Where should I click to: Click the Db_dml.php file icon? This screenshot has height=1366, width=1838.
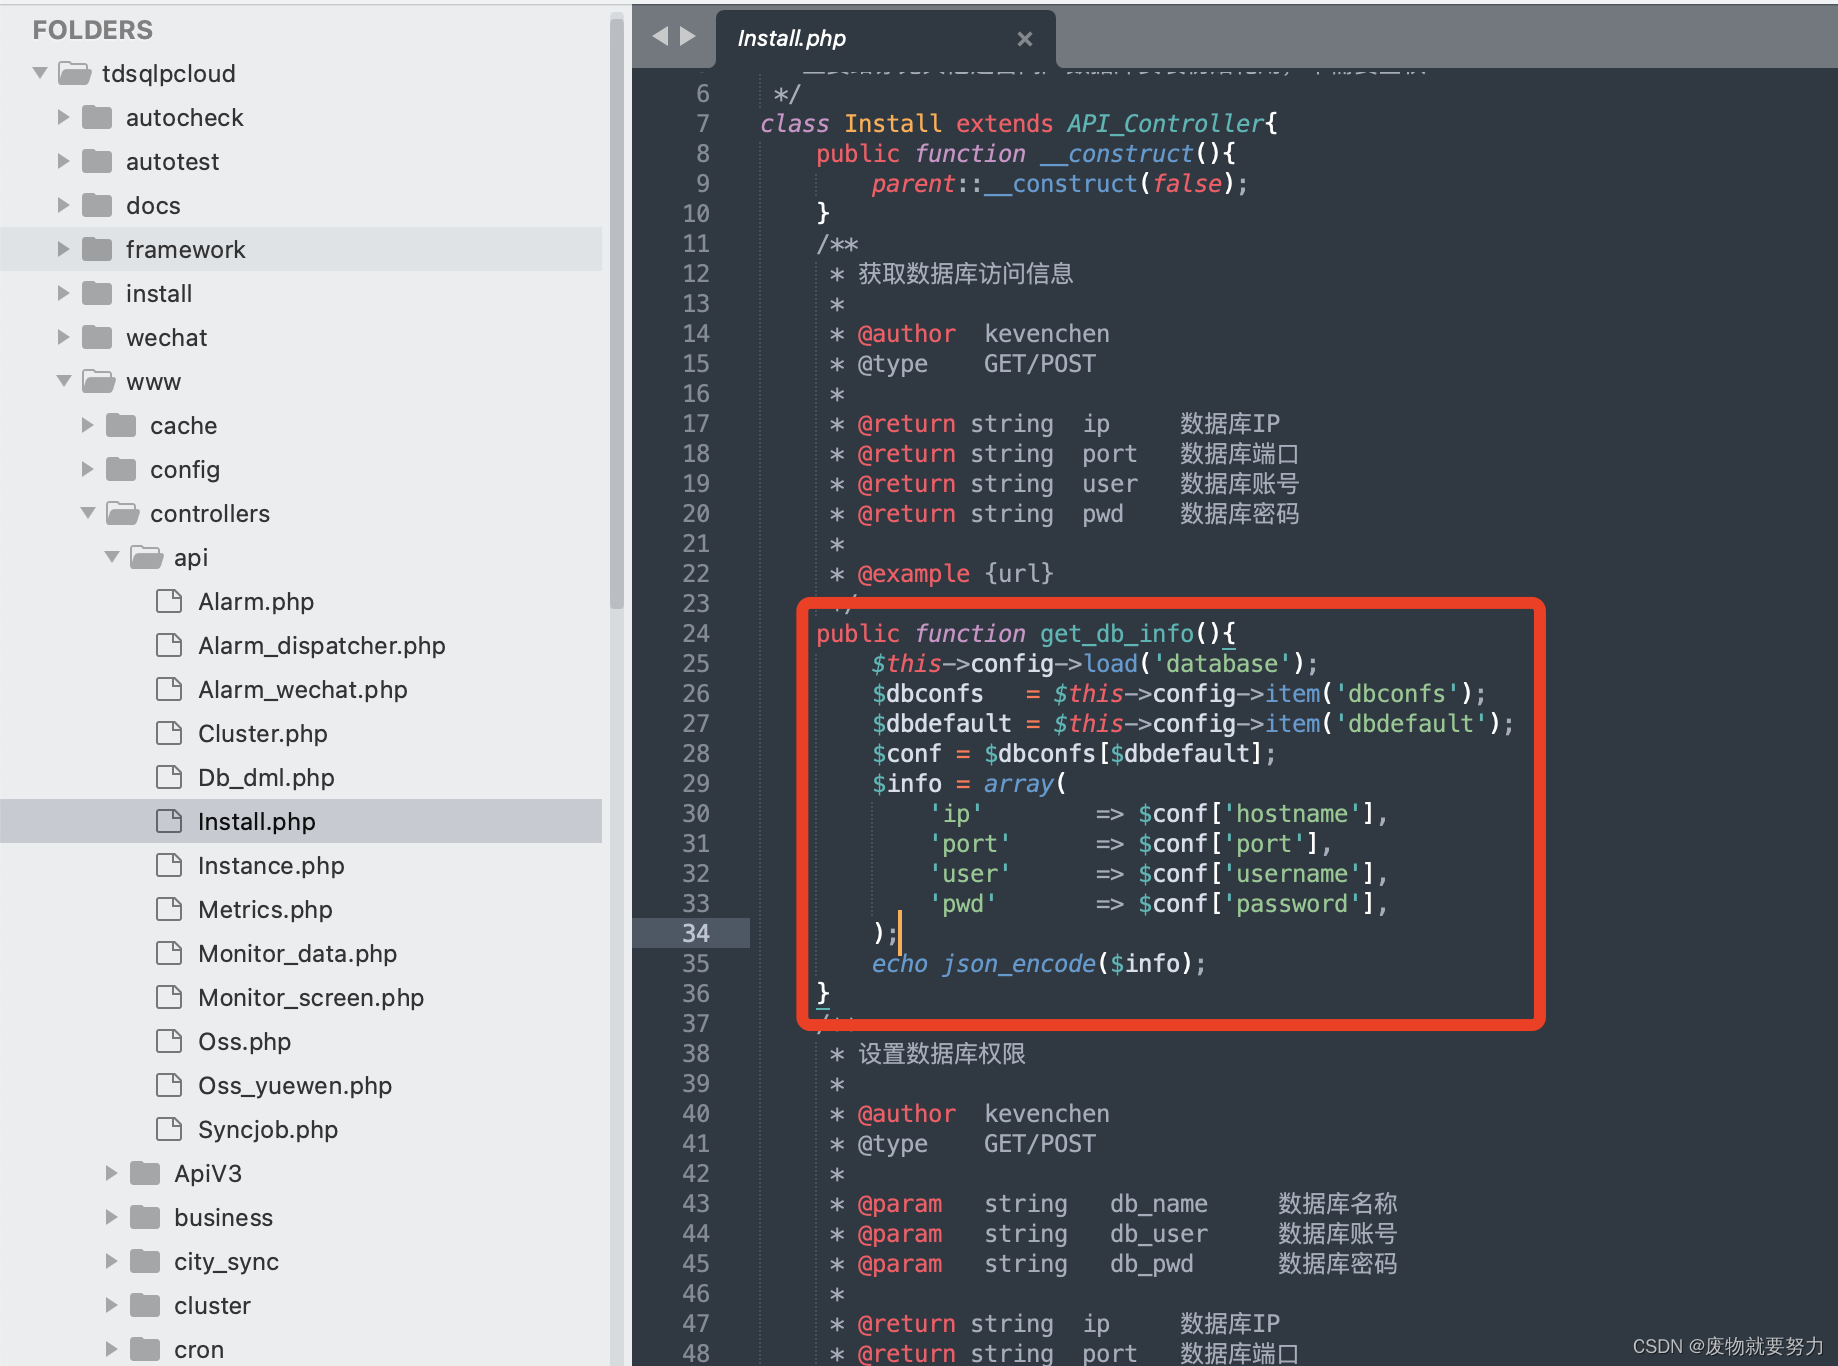pos(169,777)
